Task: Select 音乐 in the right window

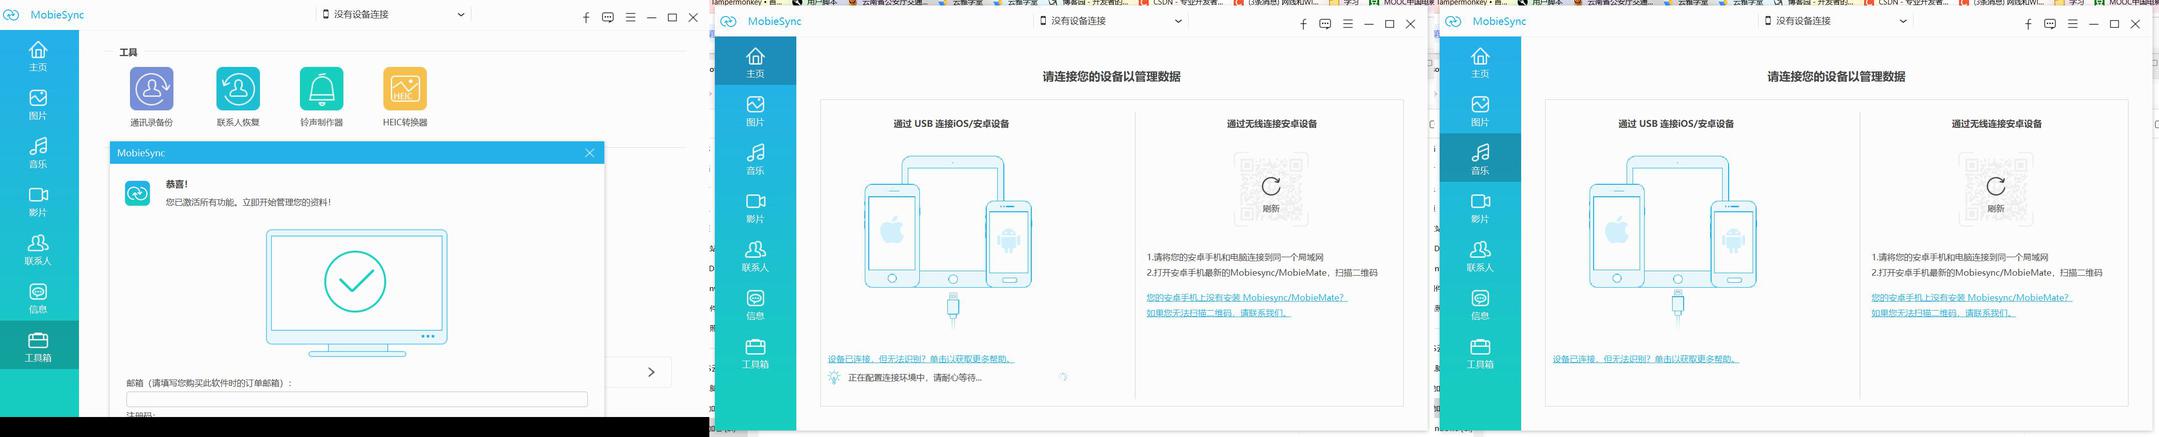Action: [x=1480, y=158]
